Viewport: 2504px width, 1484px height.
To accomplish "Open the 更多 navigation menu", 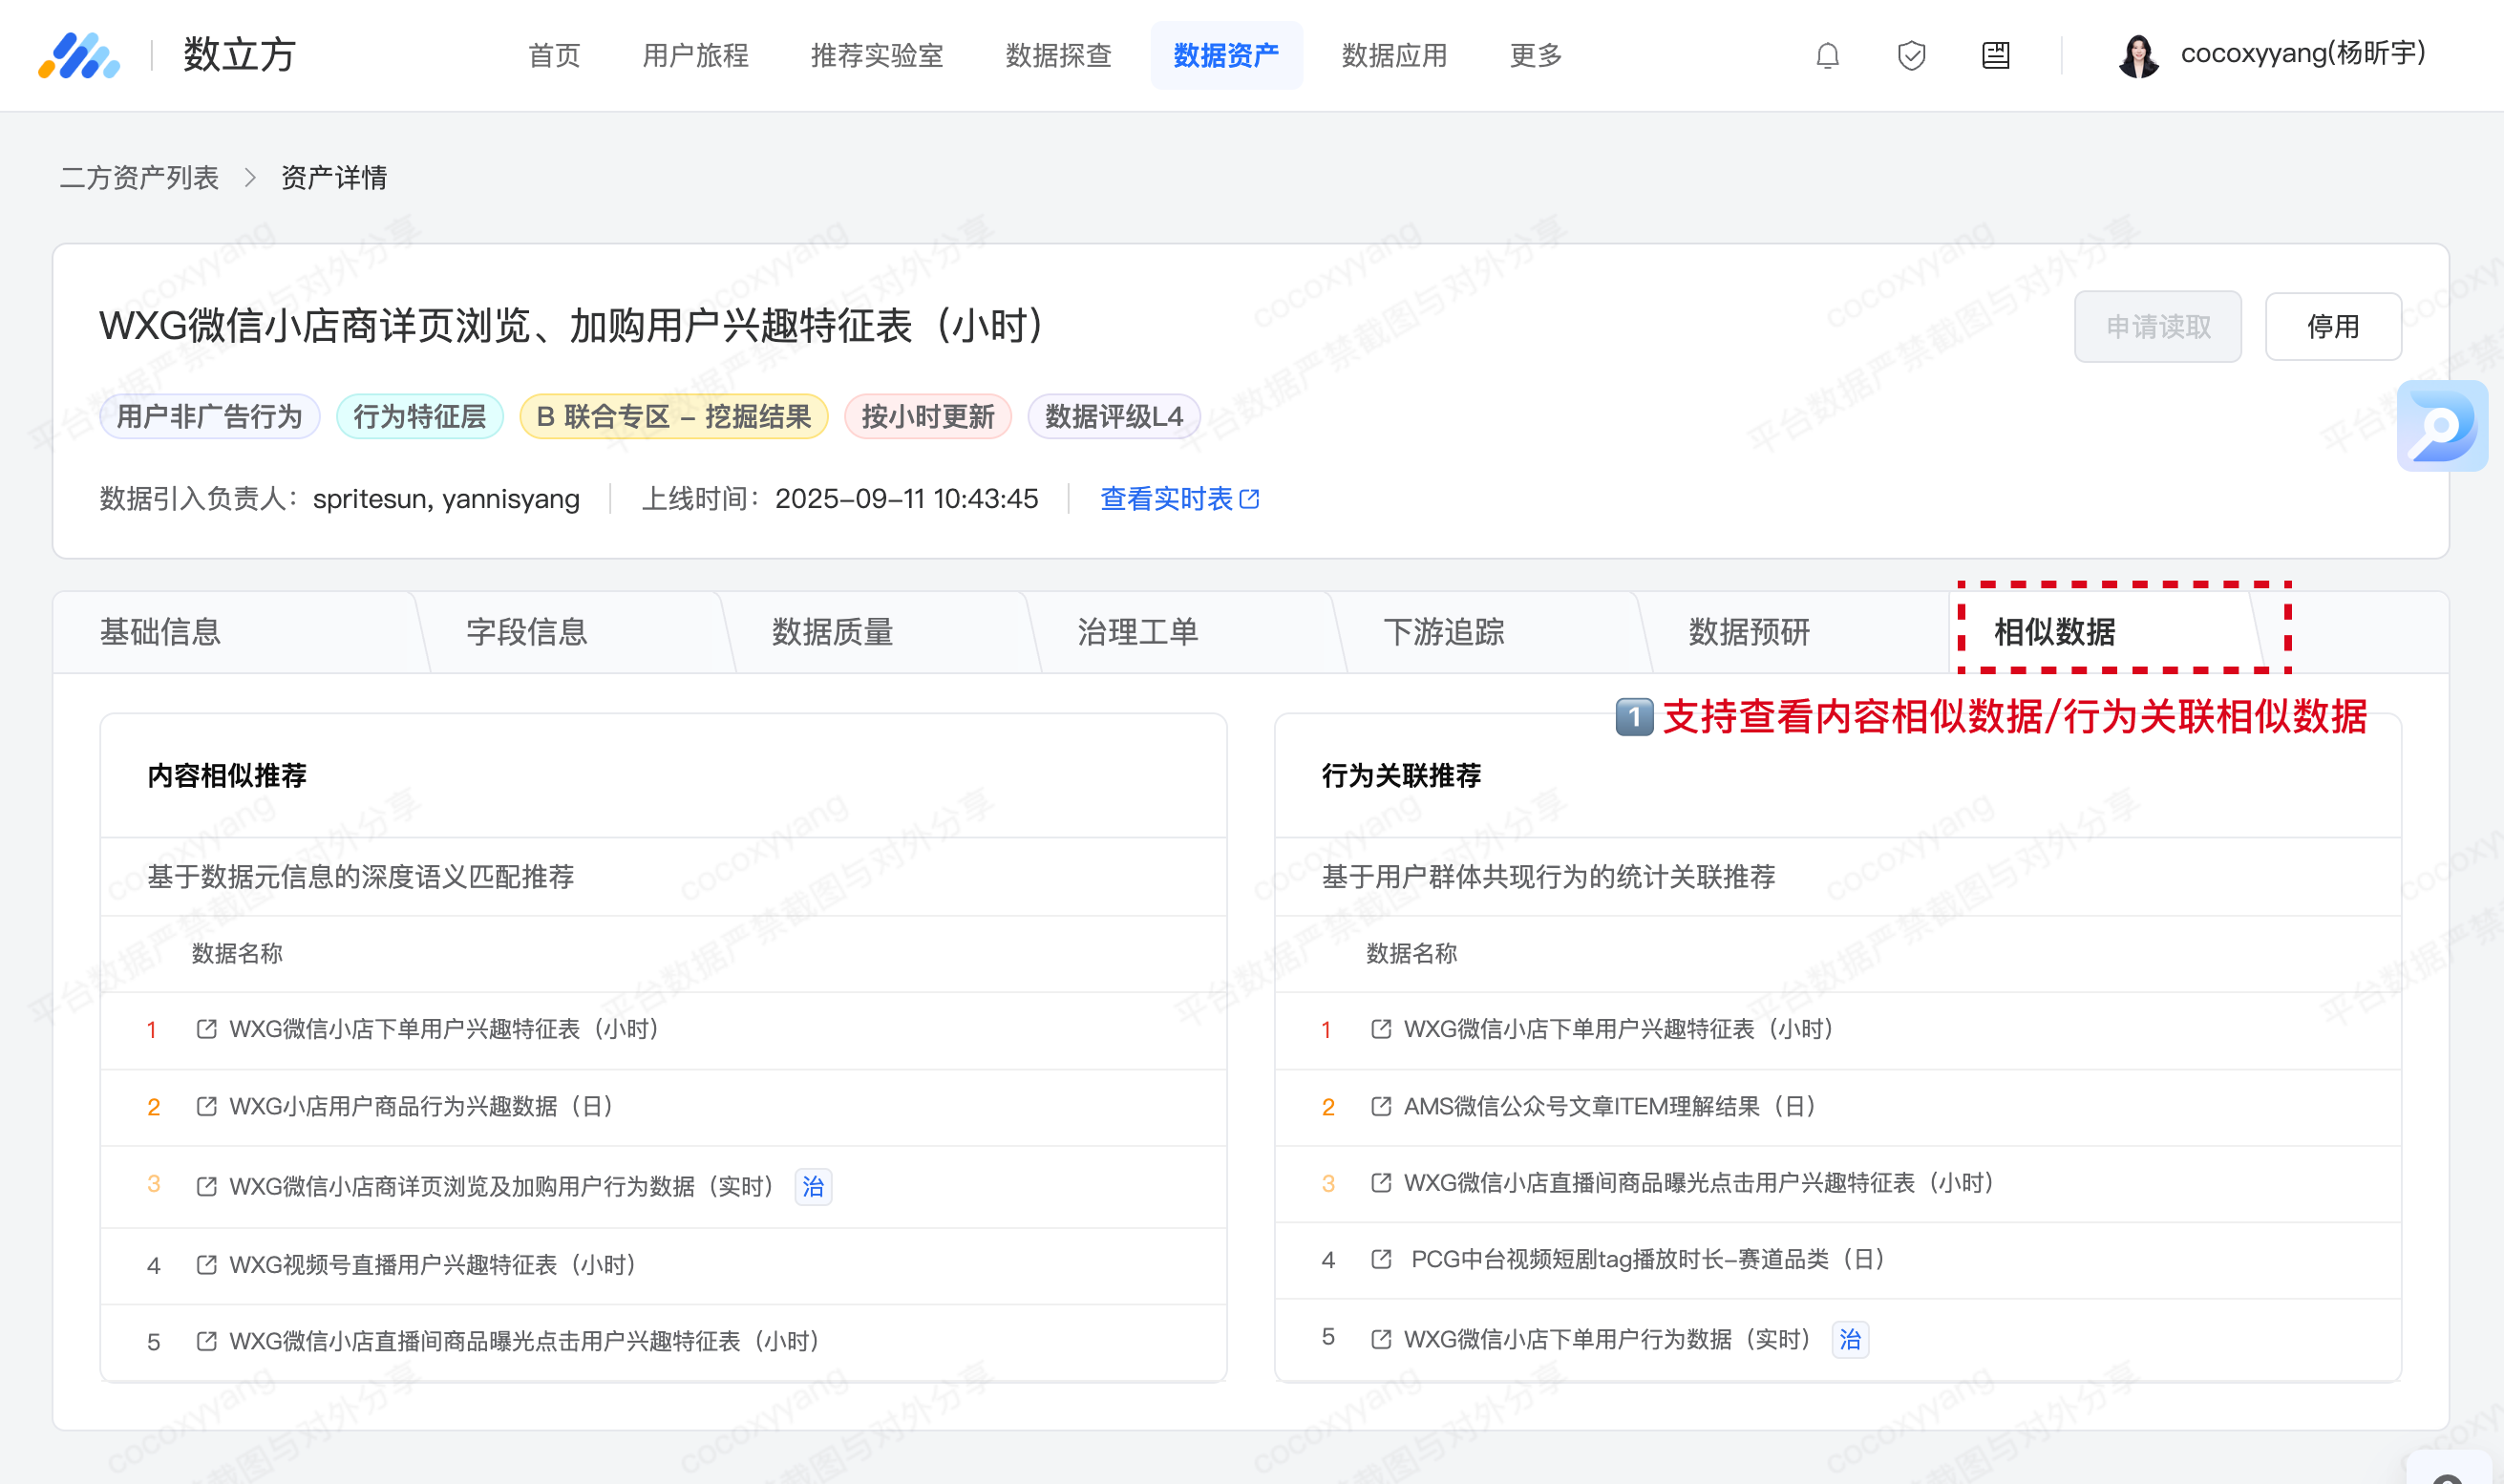I will point(1535,56).
